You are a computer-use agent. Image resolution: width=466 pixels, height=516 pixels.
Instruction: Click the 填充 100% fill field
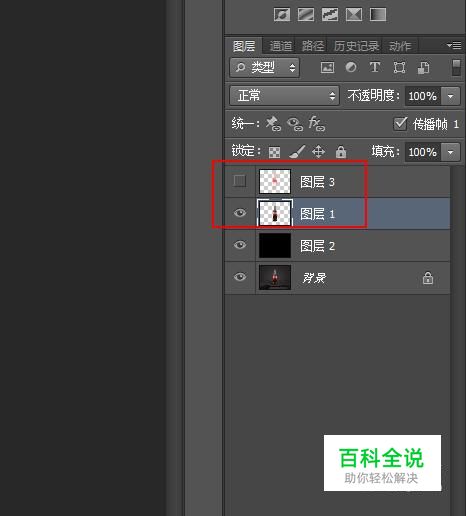coord(423,152)
